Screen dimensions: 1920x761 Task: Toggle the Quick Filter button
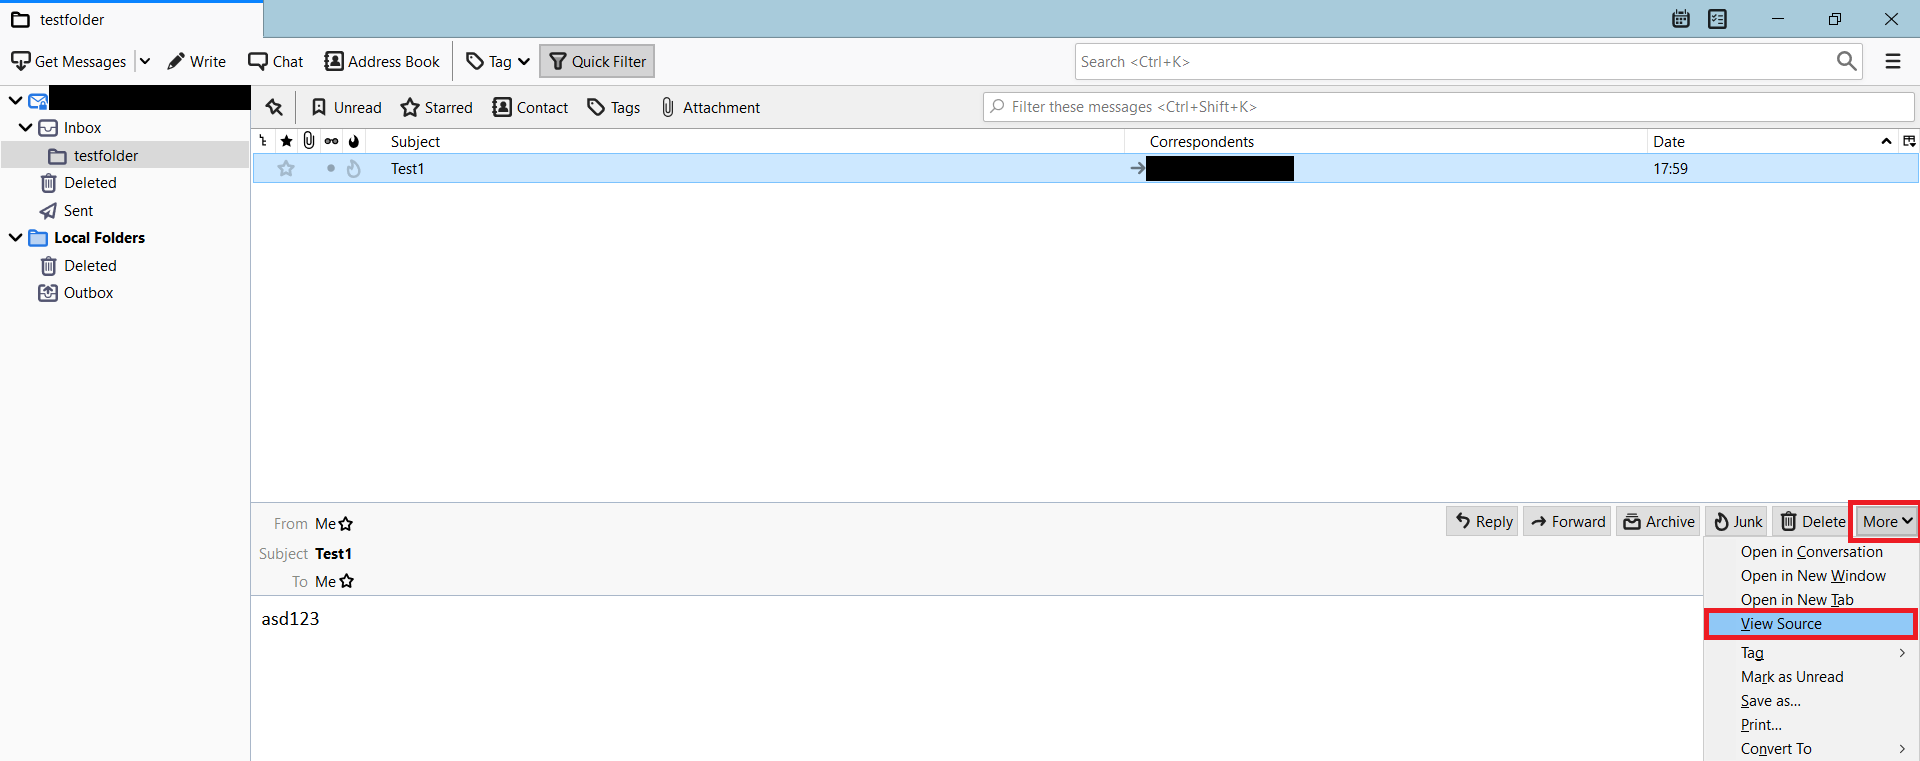(x=597, y=61)
